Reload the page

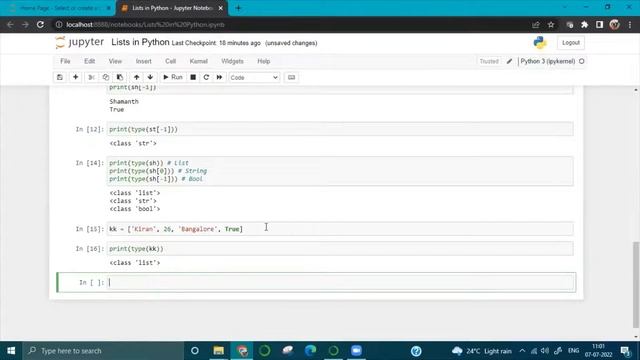(40, 25)
